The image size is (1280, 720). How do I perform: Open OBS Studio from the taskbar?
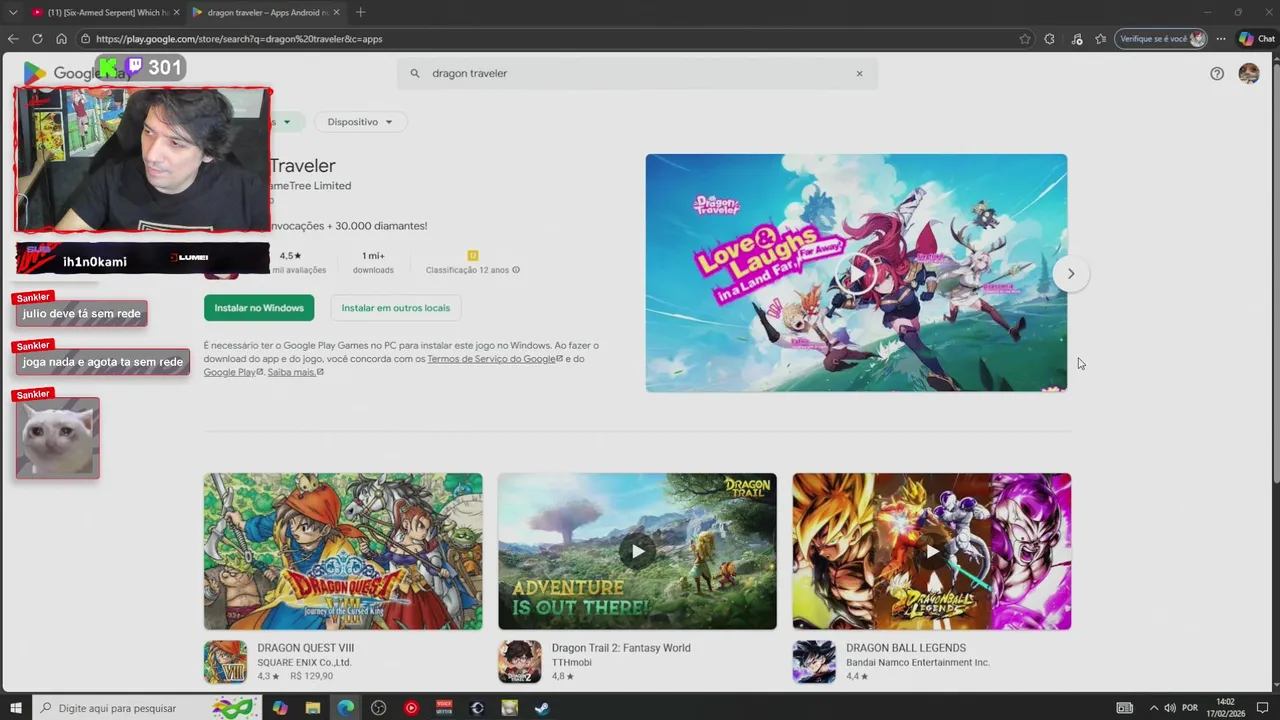pyautogui.click(x=378, y=708)
